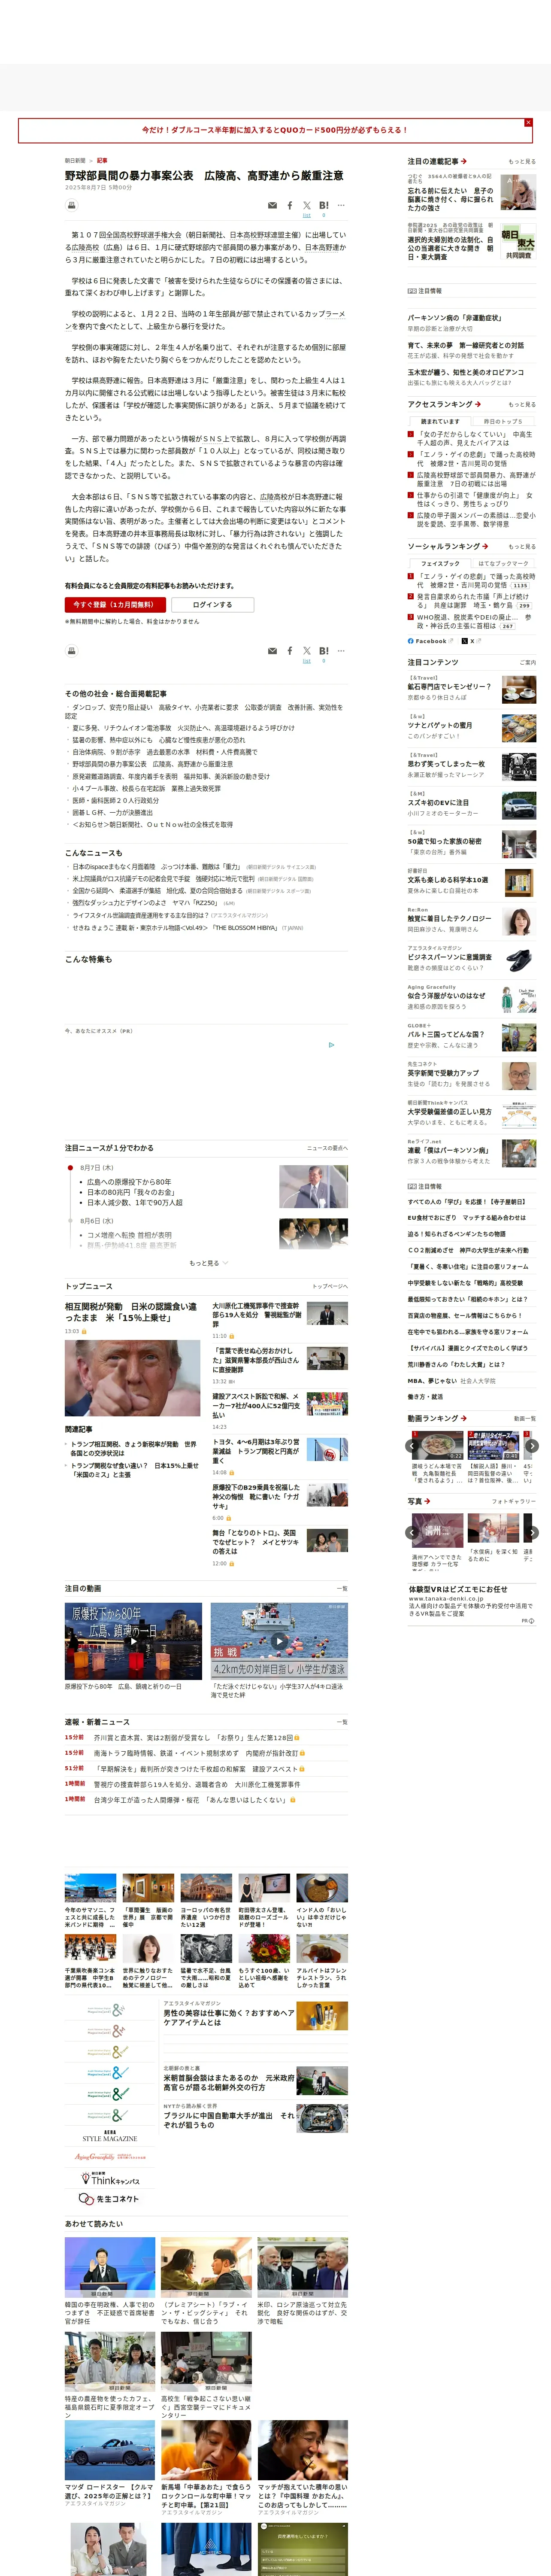Open the Trump photo in top news
Viewport: 551px width, 2576px height.
tap(133, 1378)
